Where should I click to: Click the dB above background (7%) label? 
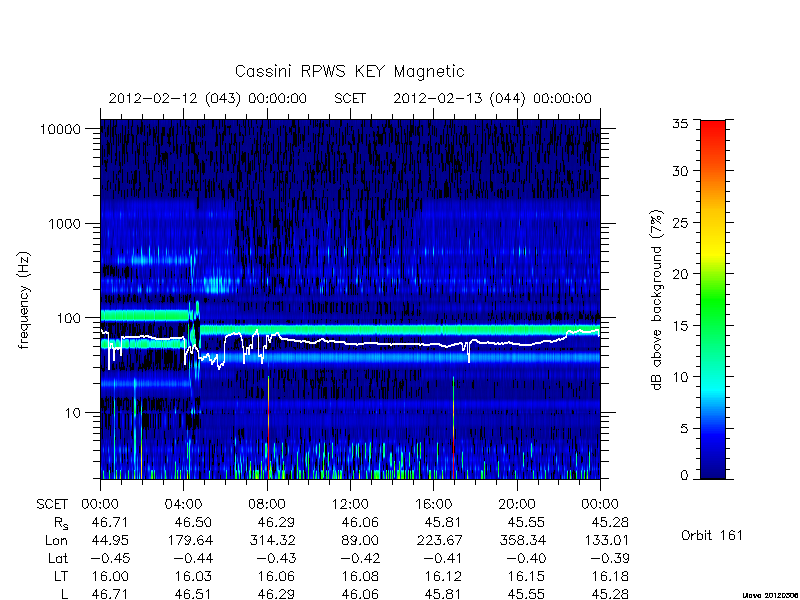click(658, 301)
